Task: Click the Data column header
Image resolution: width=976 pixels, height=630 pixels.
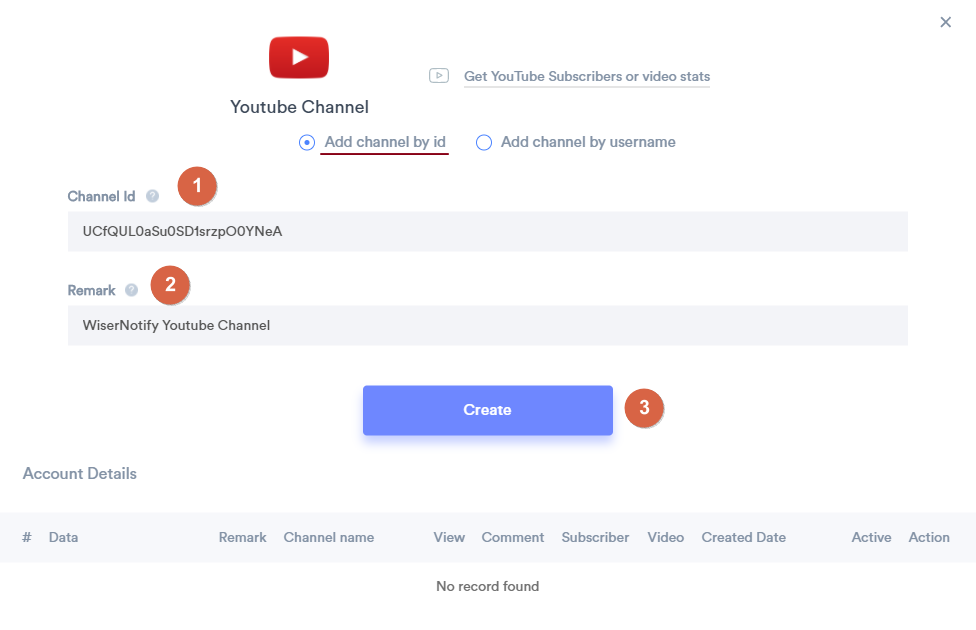Action: [x=63, y=537]
